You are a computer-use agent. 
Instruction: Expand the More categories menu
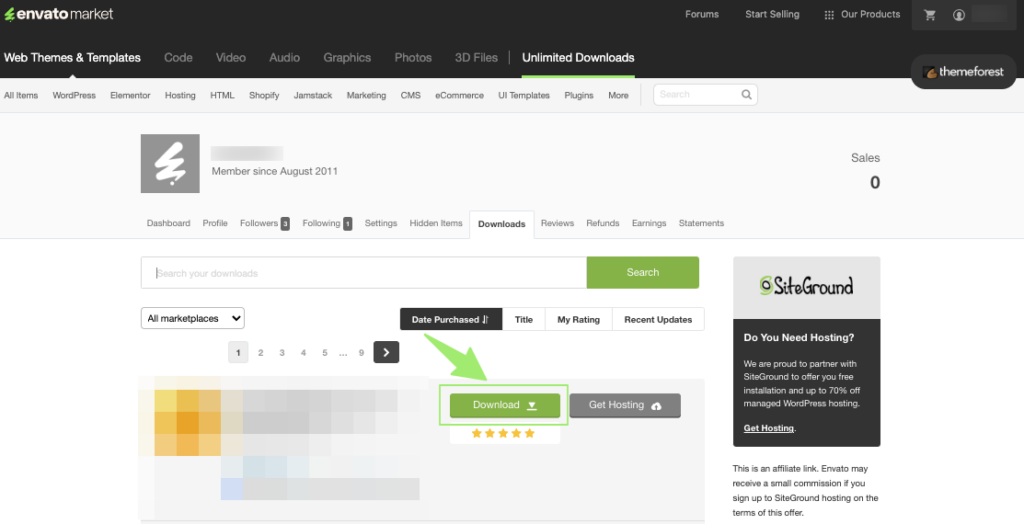coord(618,95)
